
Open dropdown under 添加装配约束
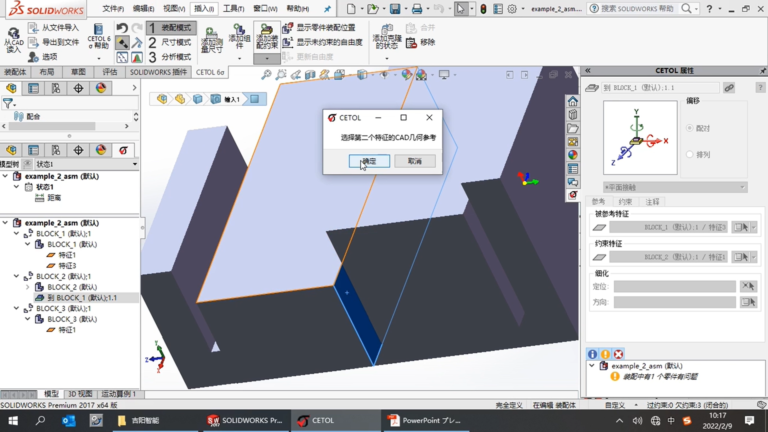(x=267, y=59)
